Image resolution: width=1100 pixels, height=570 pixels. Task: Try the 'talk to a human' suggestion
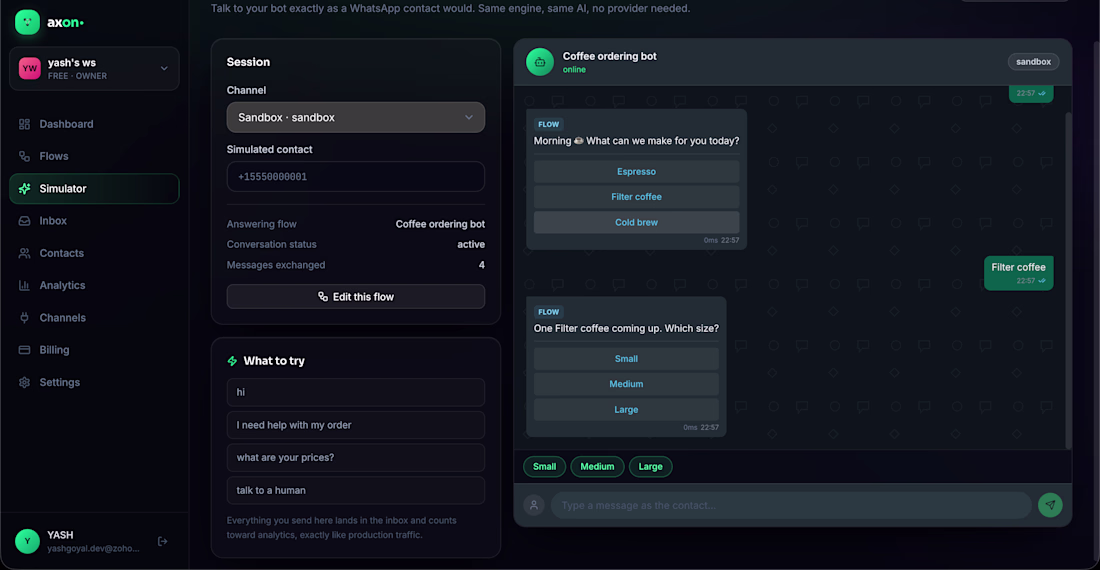[x=355, y=490]
